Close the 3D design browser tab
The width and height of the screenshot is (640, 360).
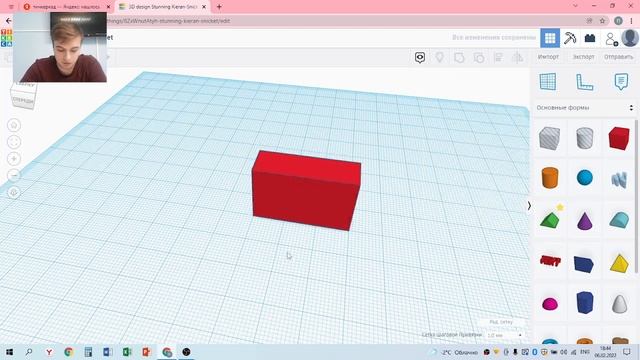[x=204, y=7]
